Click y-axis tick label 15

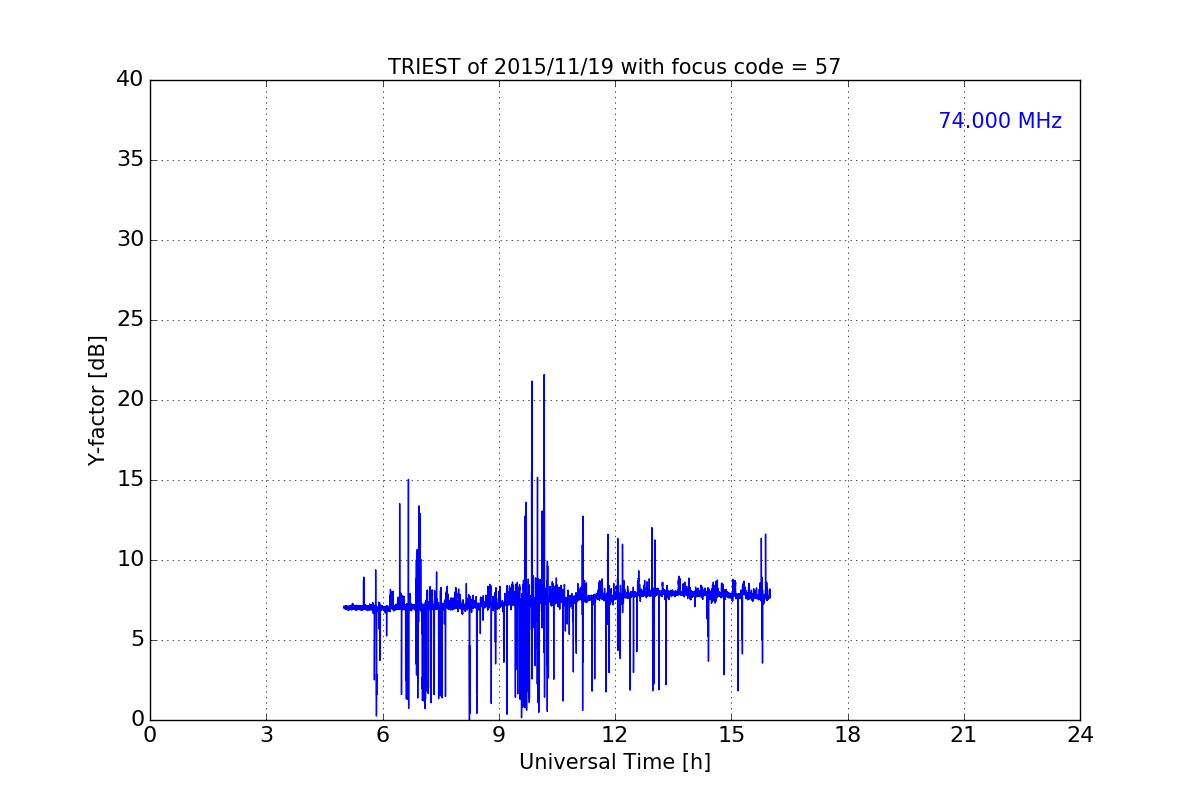coord(130,480)
